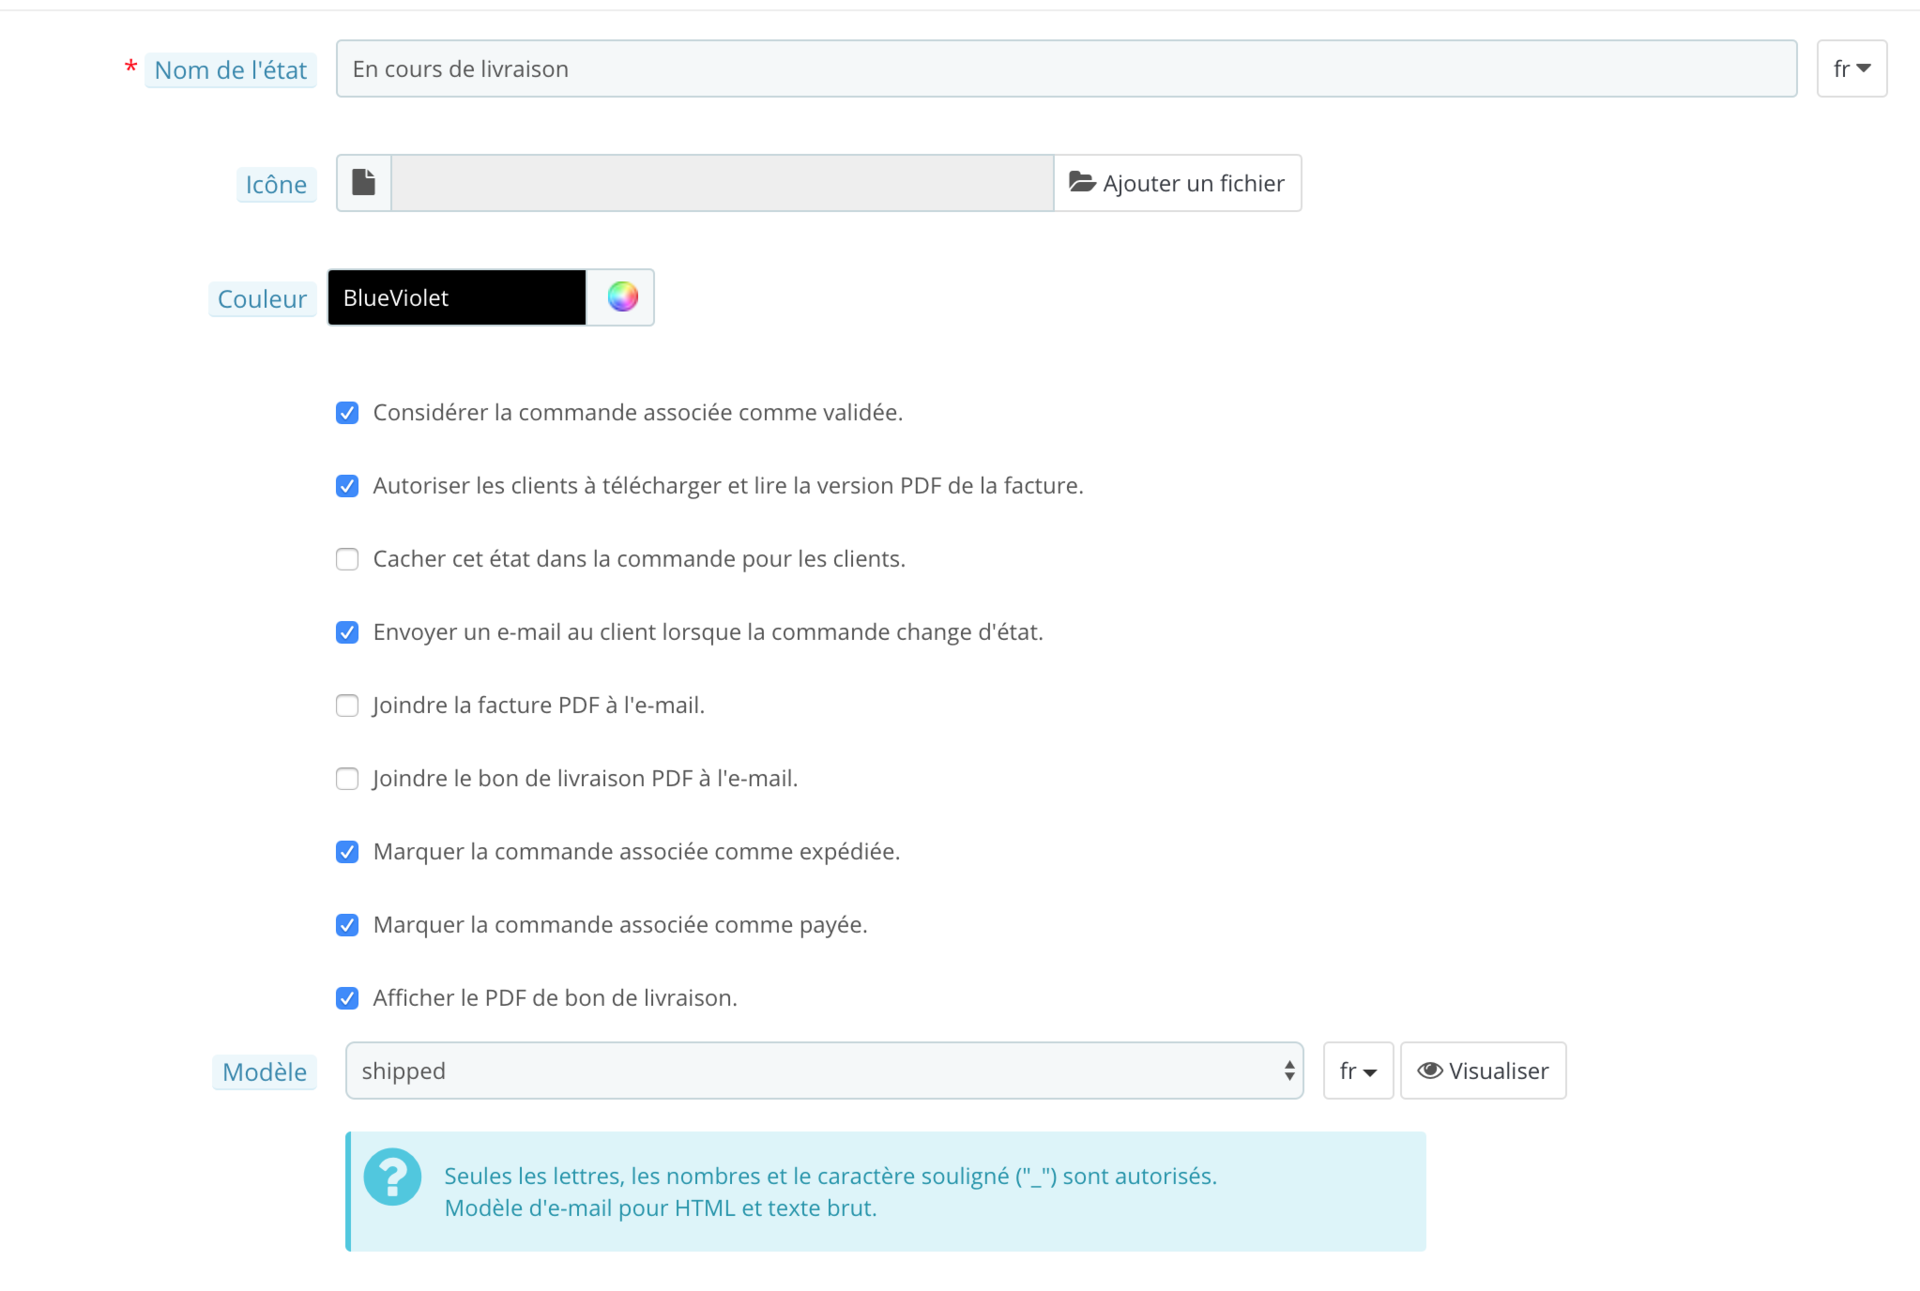
Task: Toggle Autoriser les clients à télécharger la facture PDF
Action: coord(347,486)
